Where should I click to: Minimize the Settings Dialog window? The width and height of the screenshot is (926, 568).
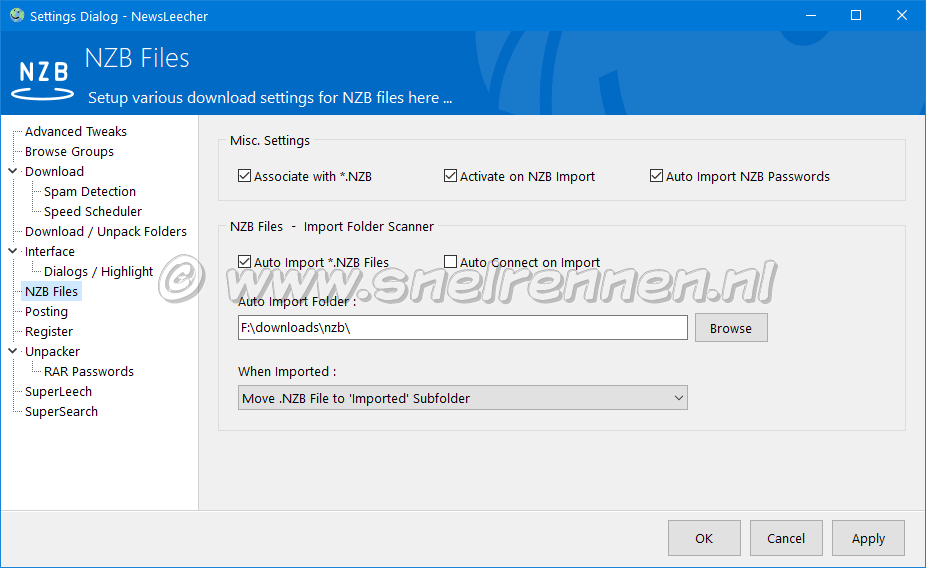coord(811,15)
